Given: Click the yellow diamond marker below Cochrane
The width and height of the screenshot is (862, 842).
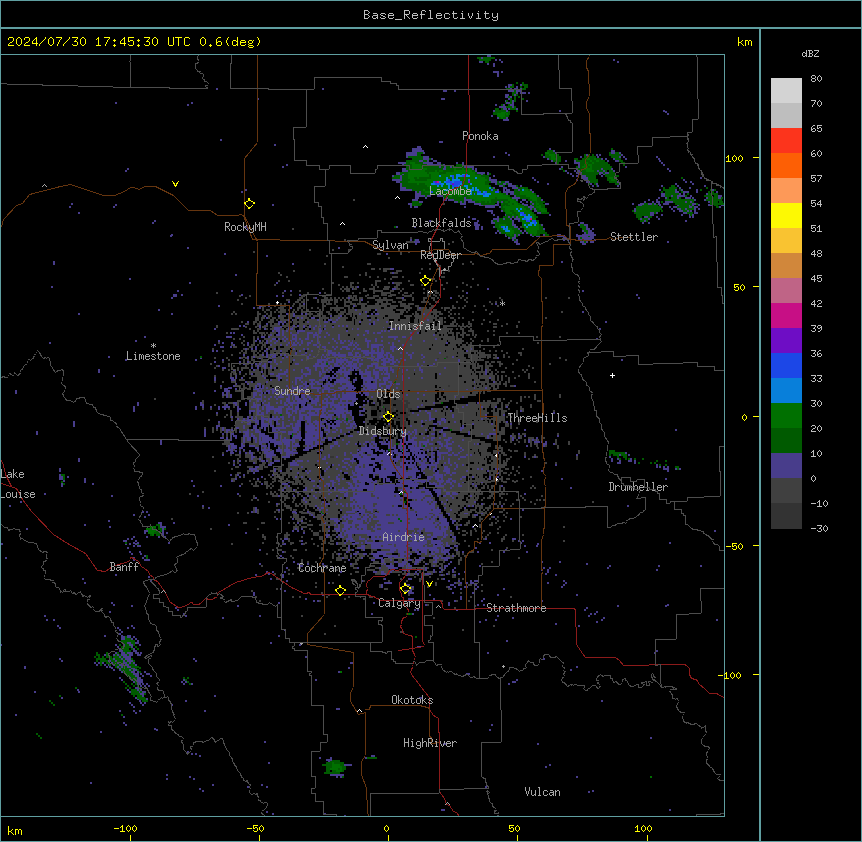Looking at the screenshot, I should 340,590.
